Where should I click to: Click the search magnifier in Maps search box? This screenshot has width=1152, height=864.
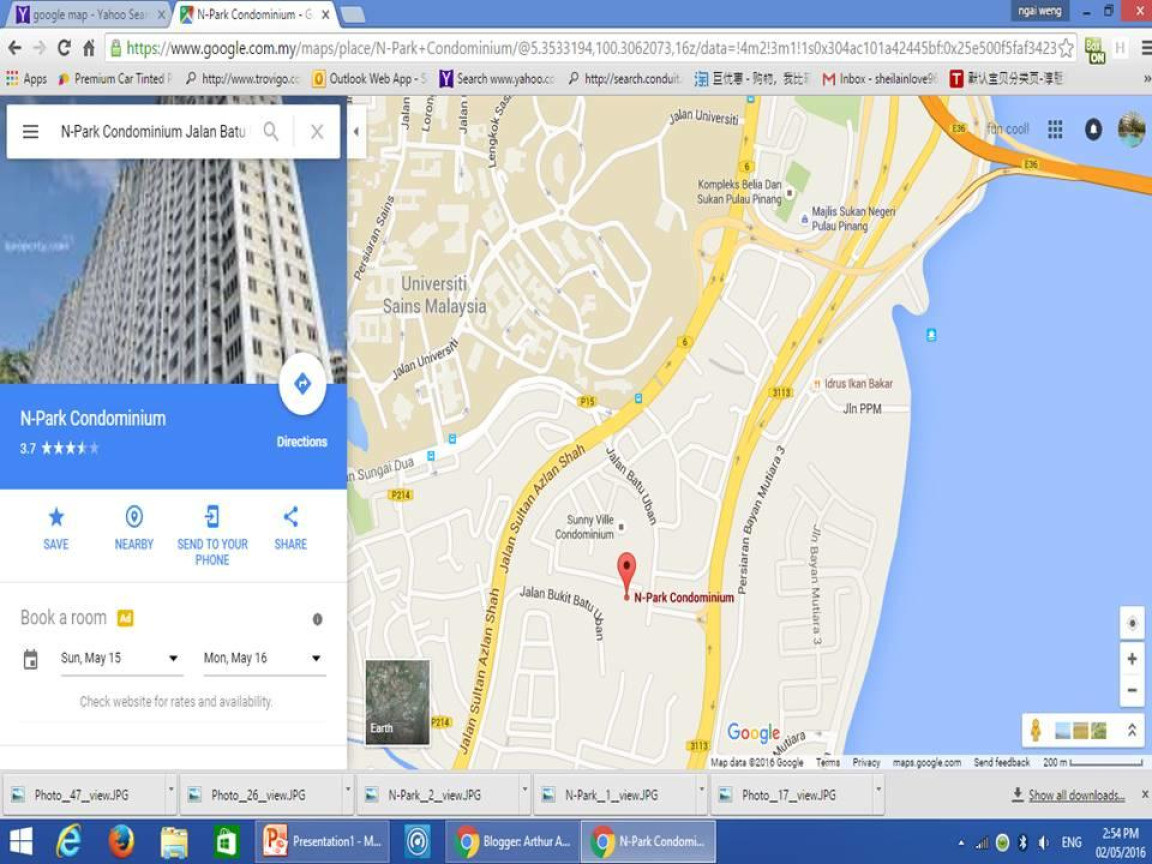coord(271,132)
